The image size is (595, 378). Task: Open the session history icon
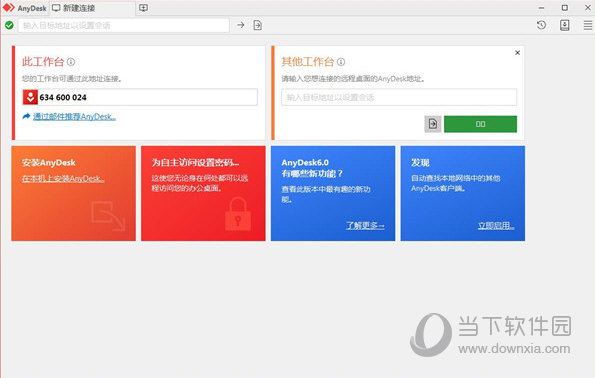pyautogui.click(x=541, y=25)
